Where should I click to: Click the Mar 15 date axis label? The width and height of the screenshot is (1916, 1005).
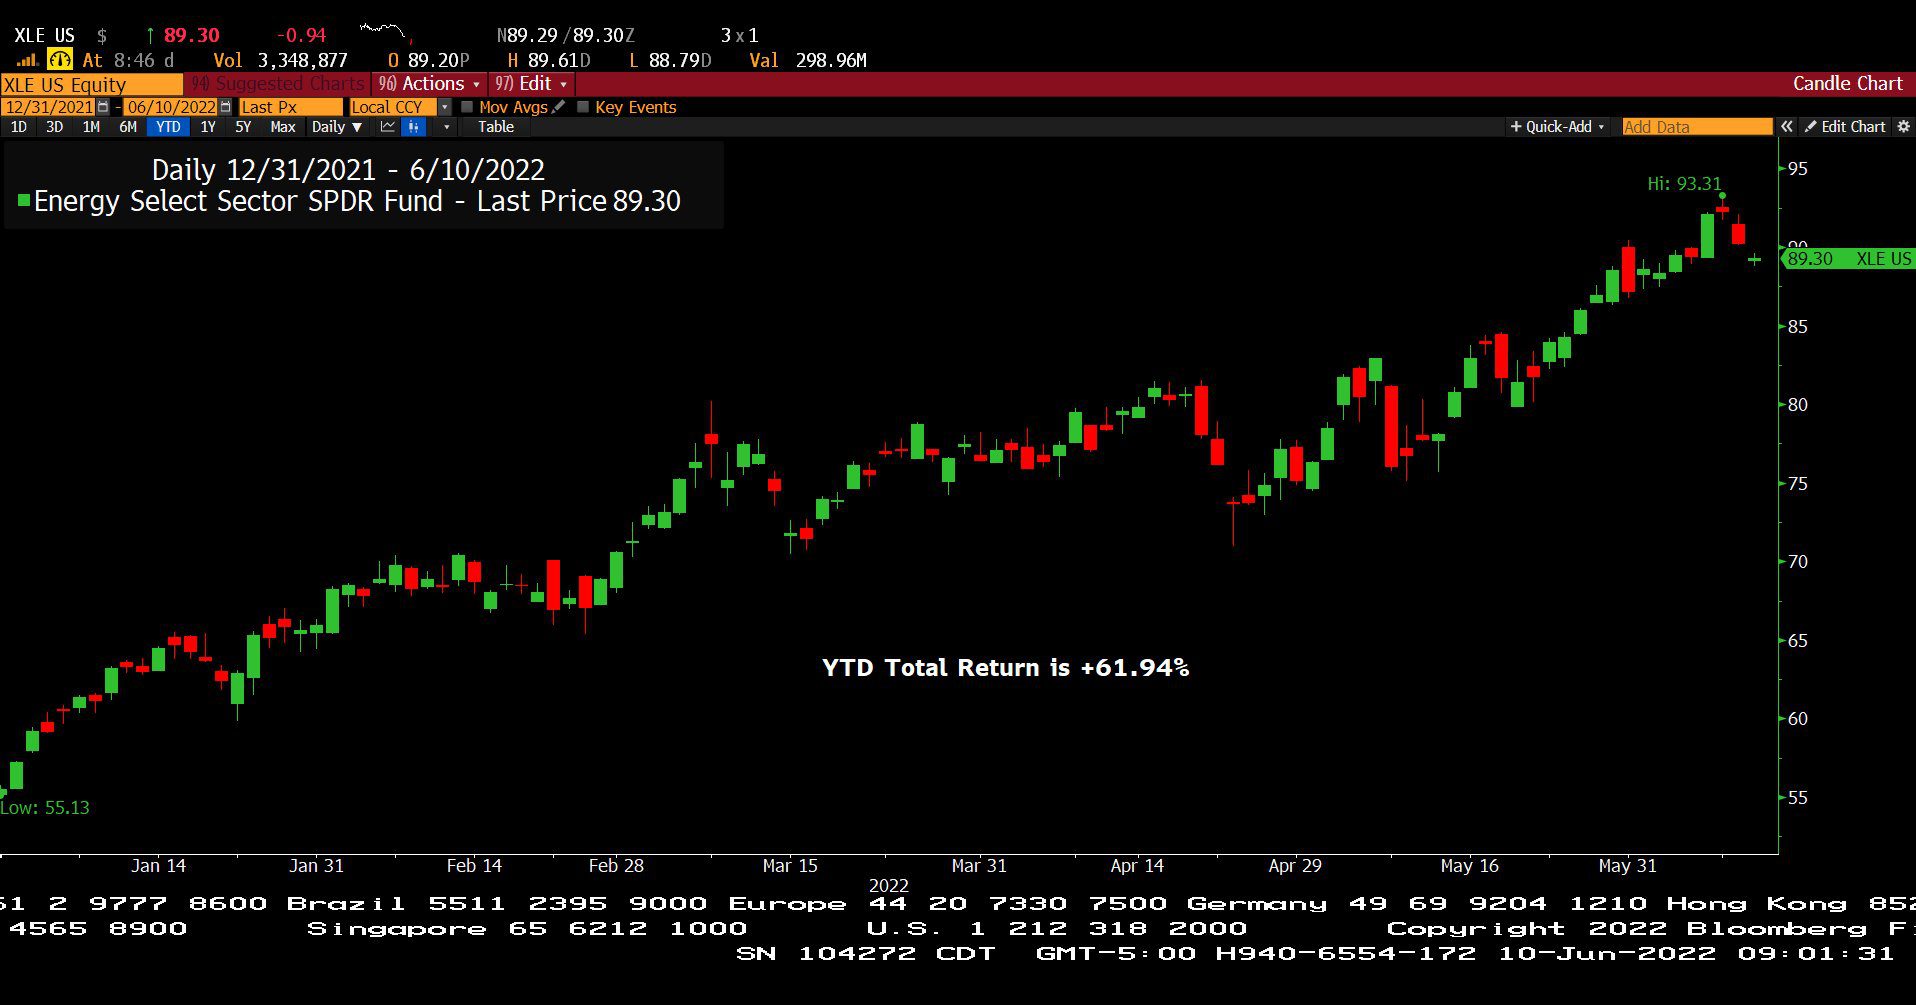pyautogui.click(x=790, y=866)
